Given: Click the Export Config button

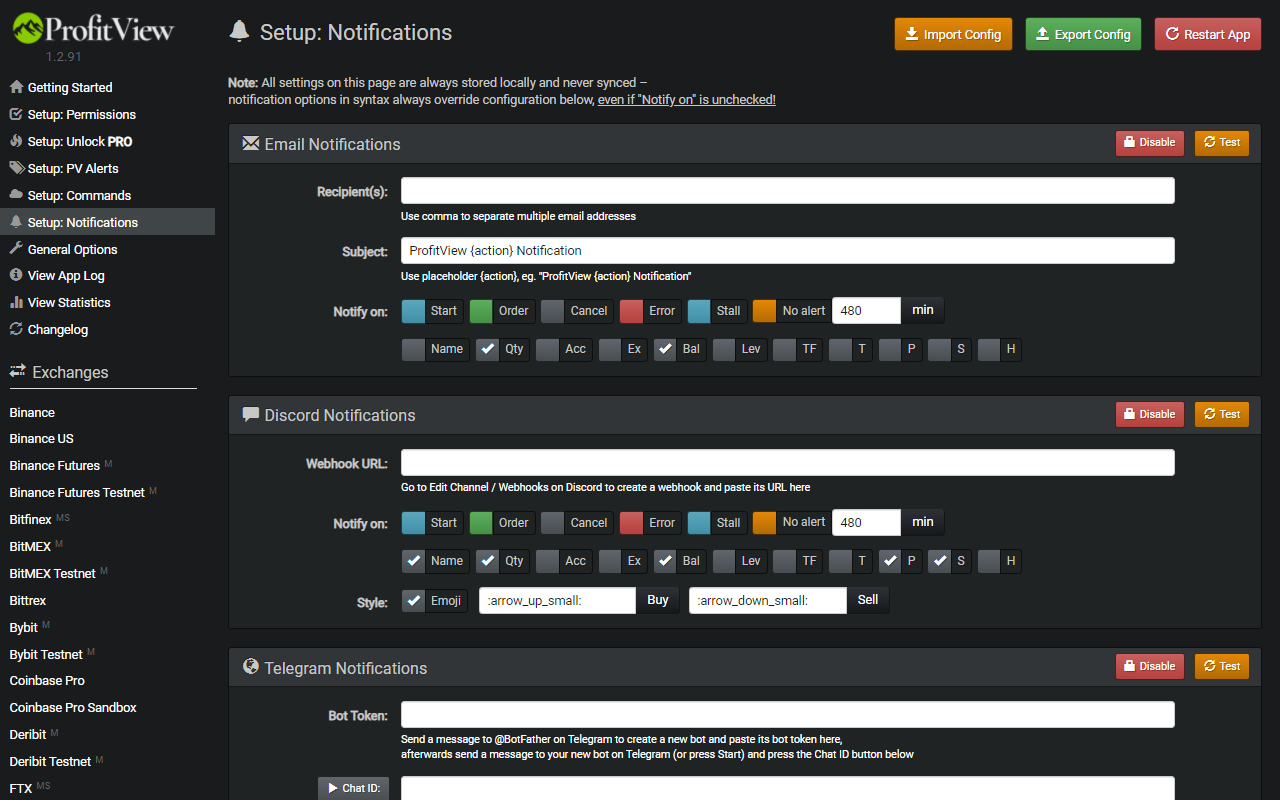Looking at the screenshot, I should [1084, 34].
